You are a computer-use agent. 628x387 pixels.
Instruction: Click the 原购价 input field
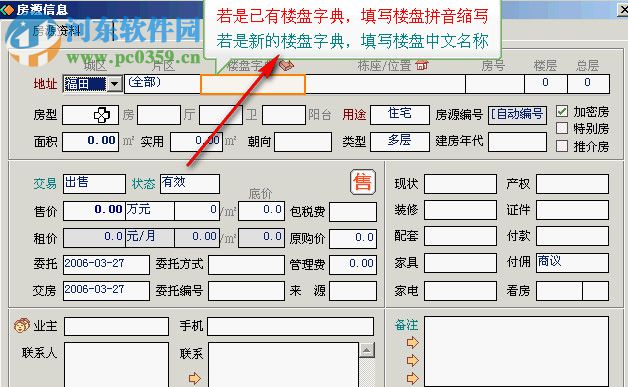[353, 238]
